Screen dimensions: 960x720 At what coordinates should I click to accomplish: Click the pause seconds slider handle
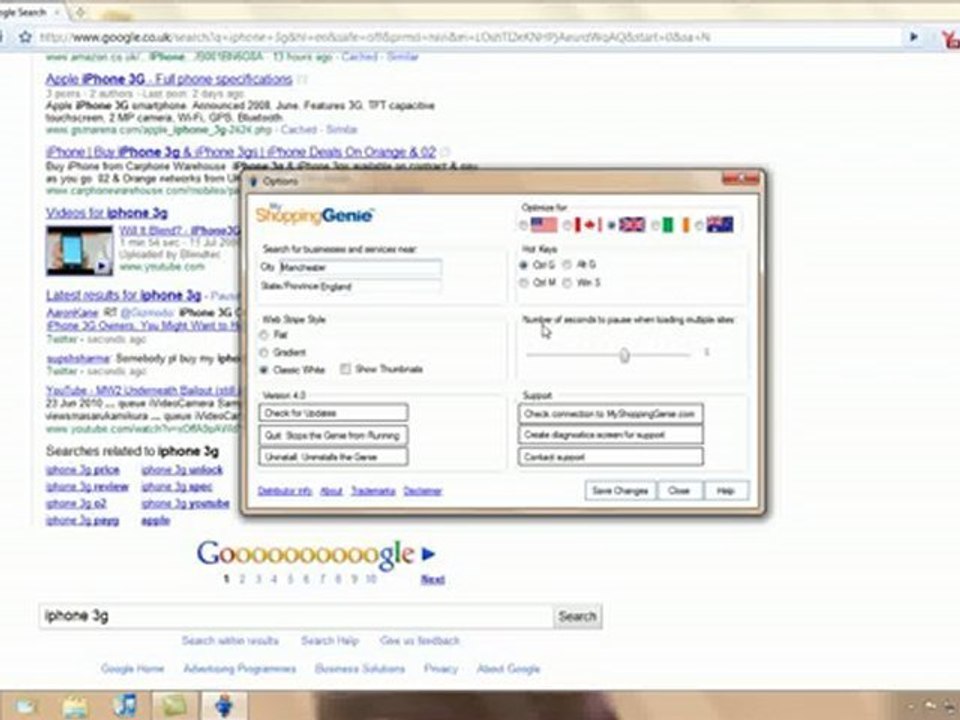tap(624, 355)
